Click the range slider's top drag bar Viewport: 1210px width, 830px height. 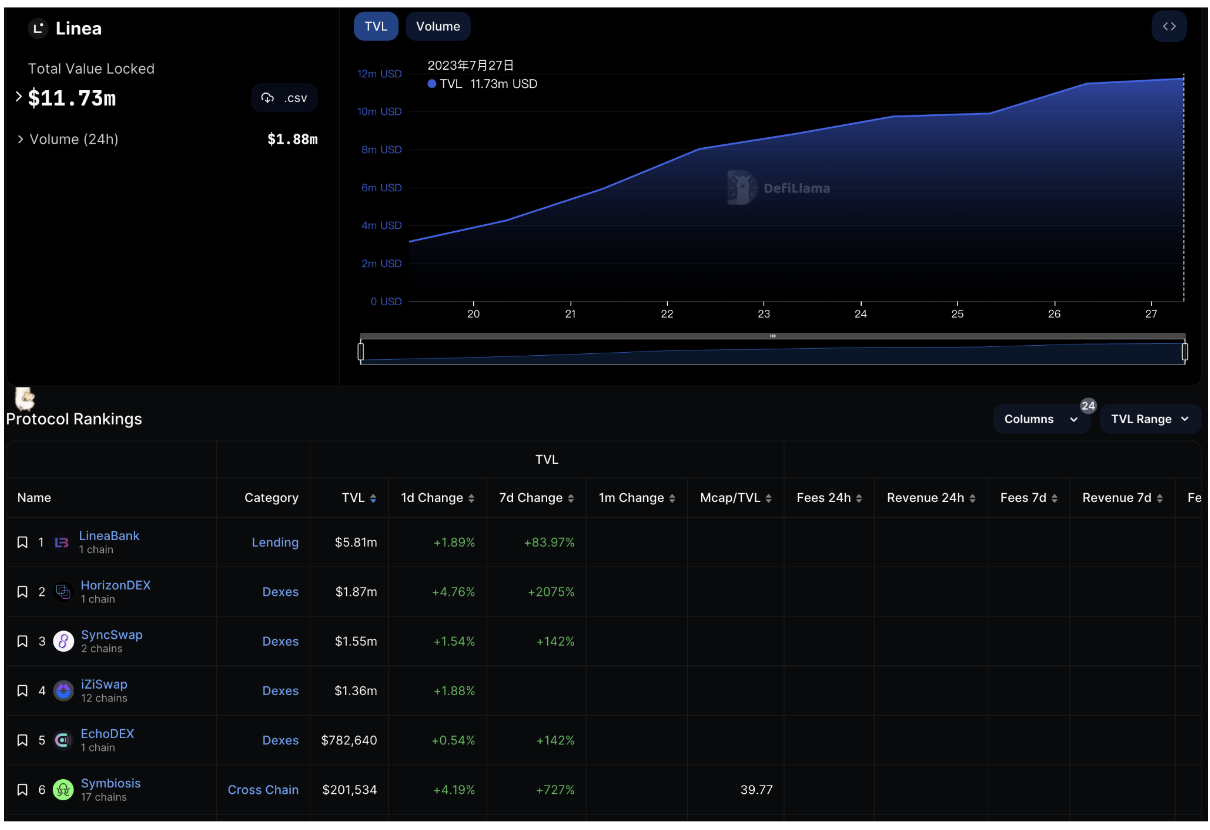773,336
